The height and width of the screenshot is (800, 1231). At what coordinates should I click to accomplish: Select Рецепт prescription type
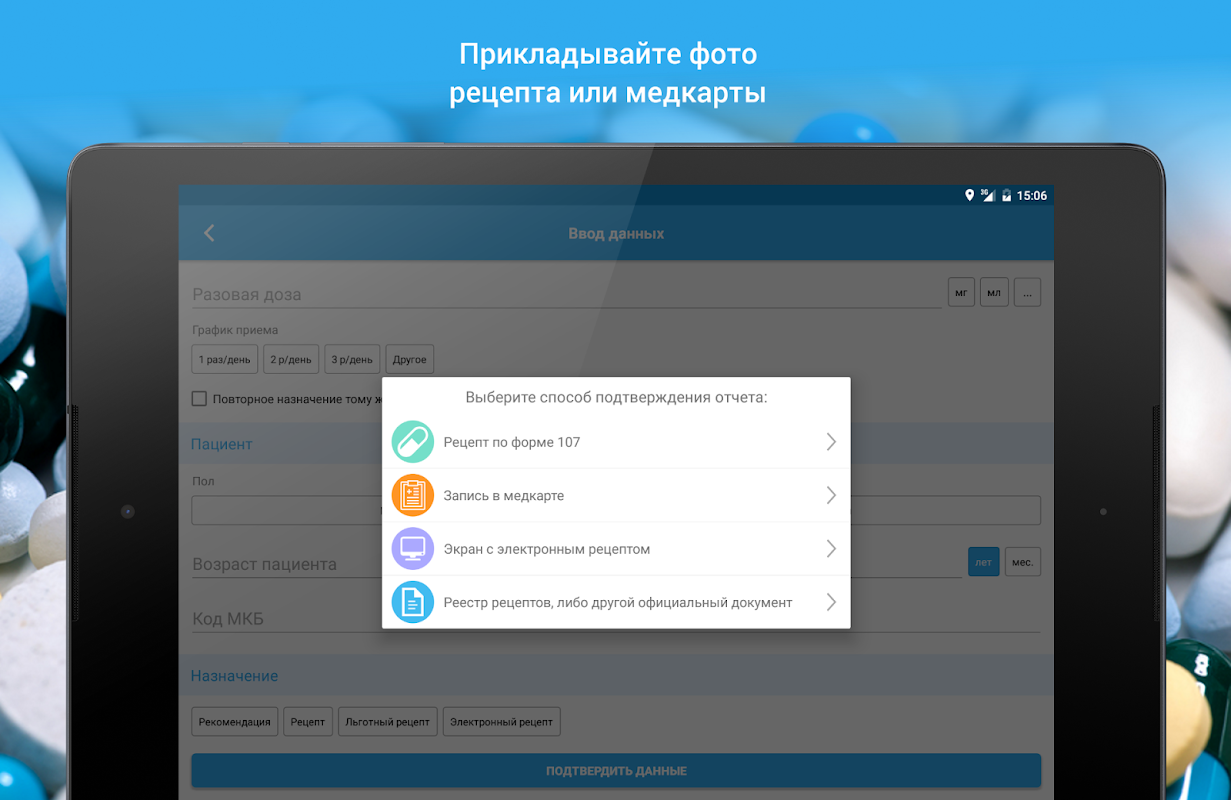point(308,721)
